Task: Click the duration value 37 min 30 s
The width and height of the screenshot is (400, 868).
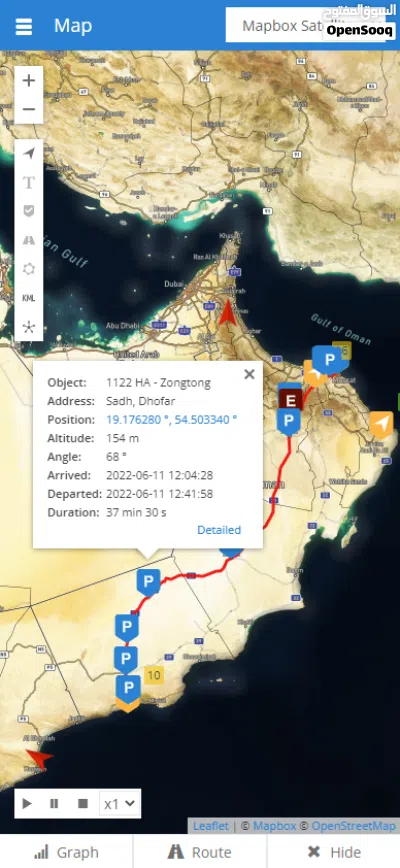Action: [x=136, y=512]
